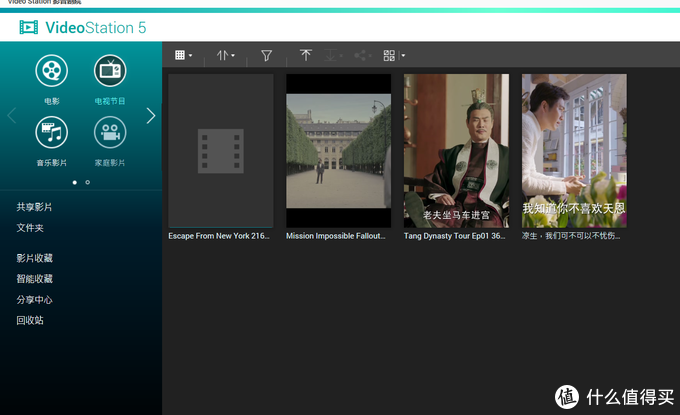Switch to first category page dot
This screenshot has width=680, height=415.
click(x=75, y=183)
